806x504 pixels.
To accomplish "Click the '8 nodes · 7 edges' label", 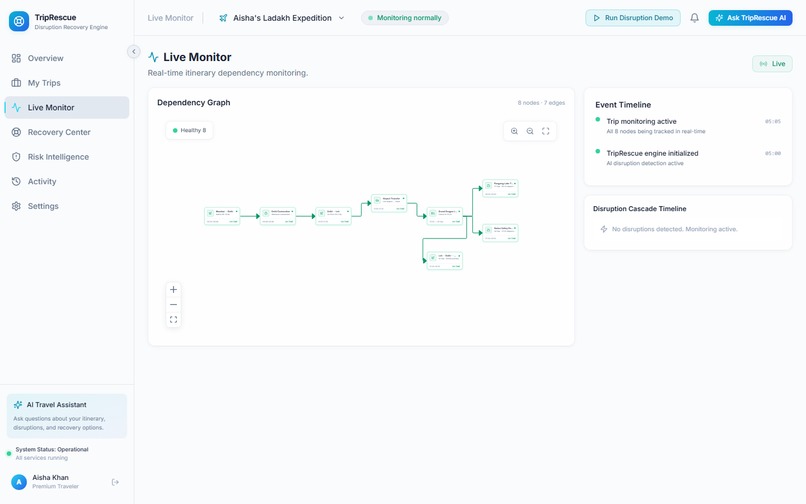I will pos(541,103).
